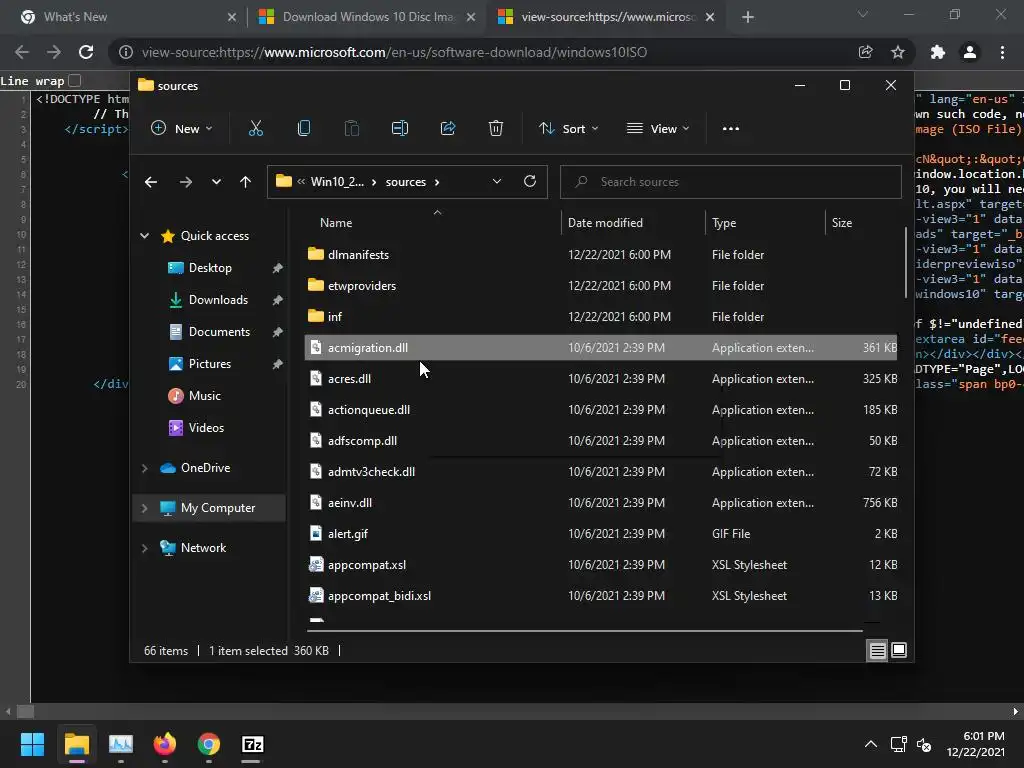
Task: Go forward in File Explorer
Action: (x=186, y=182)
